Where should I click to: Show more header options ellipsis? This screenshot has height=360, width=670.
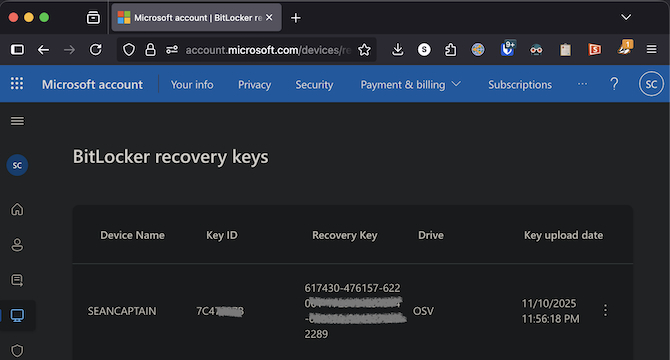[x=582, y=84]
